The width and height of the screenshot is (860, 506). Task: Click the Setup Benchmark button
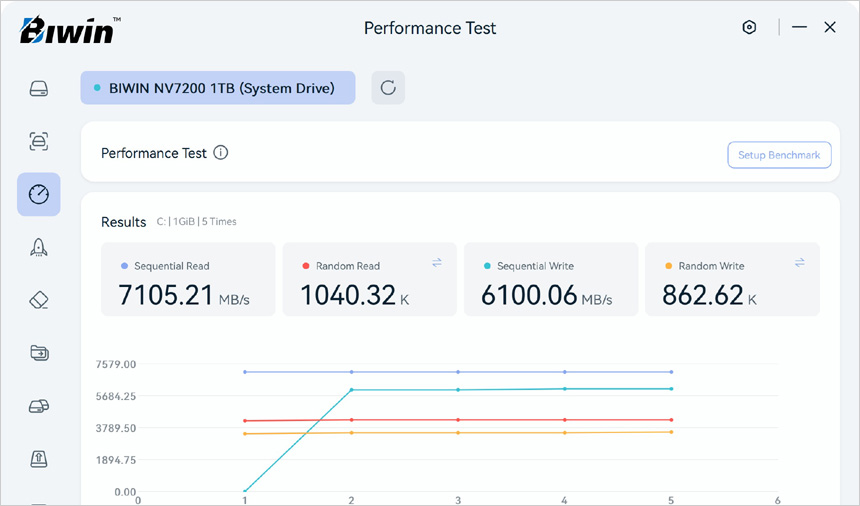tap(778, 155)
